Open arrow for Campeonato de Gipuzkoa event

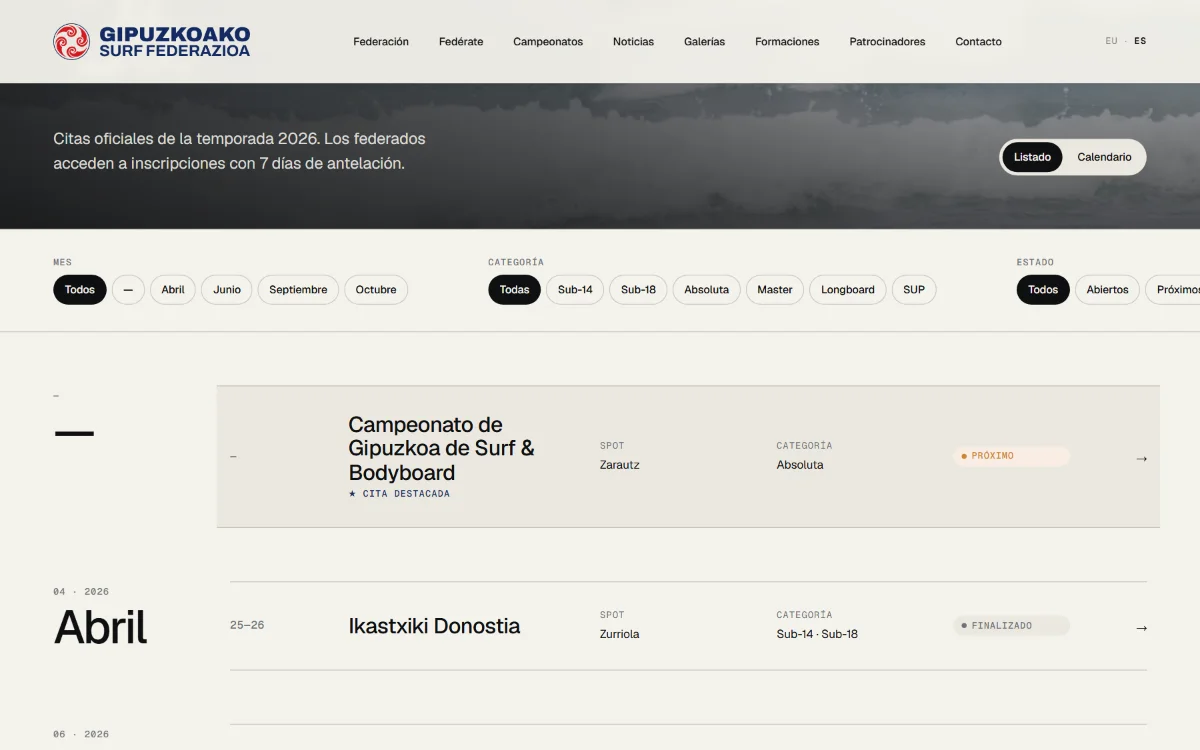1141,459
